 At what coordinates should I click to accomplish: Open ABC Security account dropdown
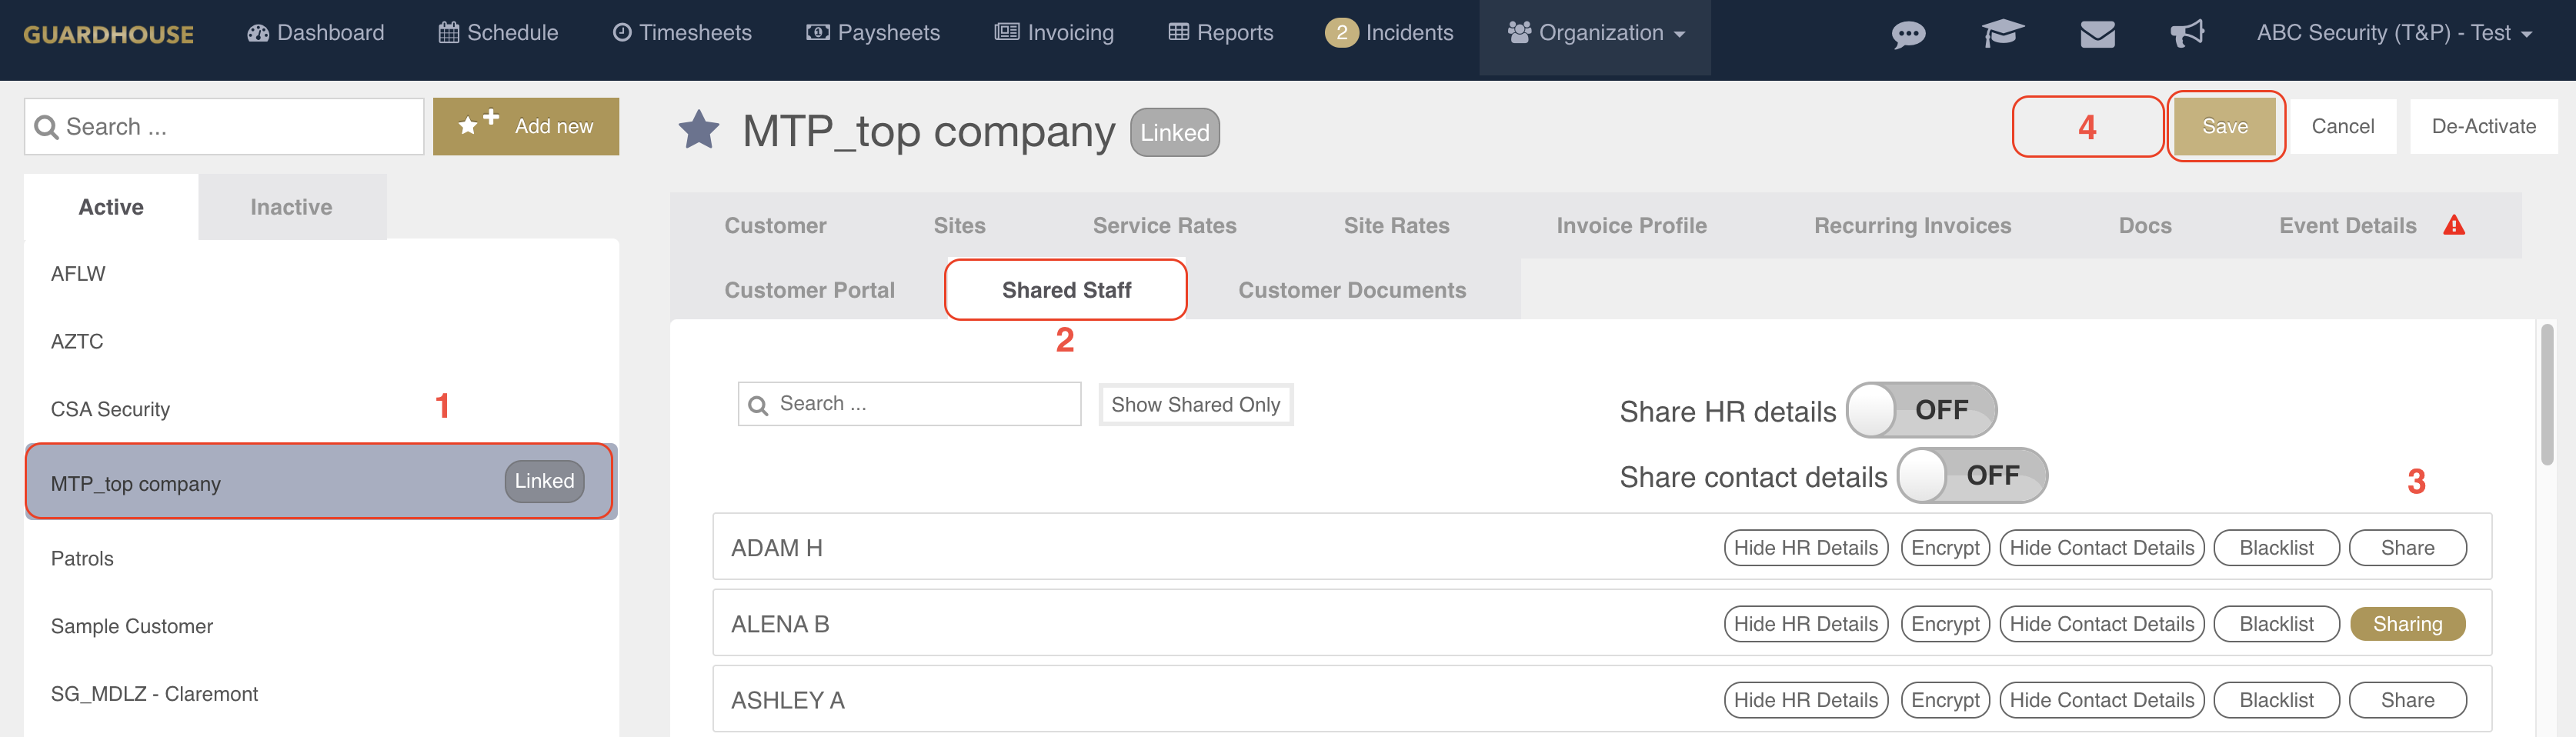(x=2393, y=33)
